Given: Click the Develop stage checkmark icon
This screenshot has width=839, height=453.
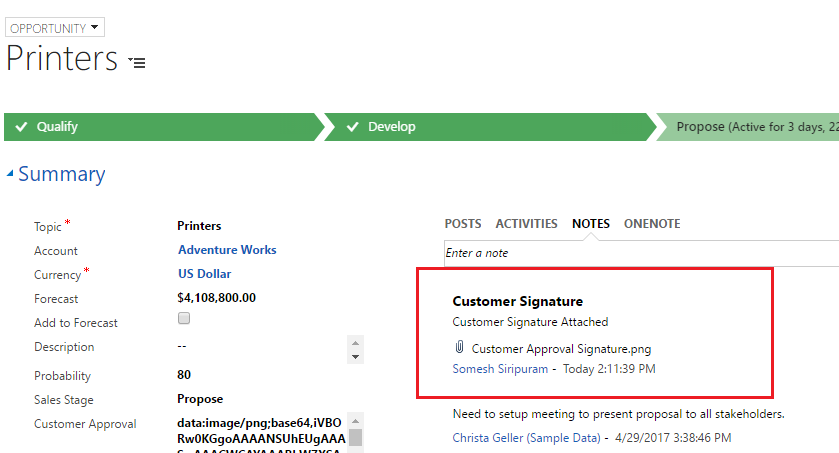Looking at the screenshot, I should [x=352, y=127].
